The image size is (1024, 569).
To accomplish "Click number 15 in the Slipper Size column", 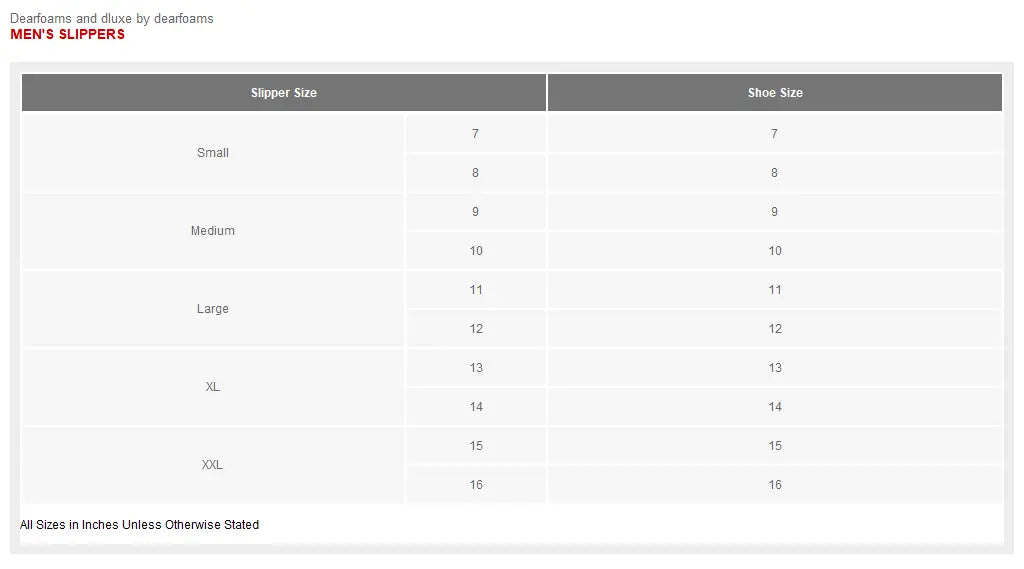I will click(476, 446).
